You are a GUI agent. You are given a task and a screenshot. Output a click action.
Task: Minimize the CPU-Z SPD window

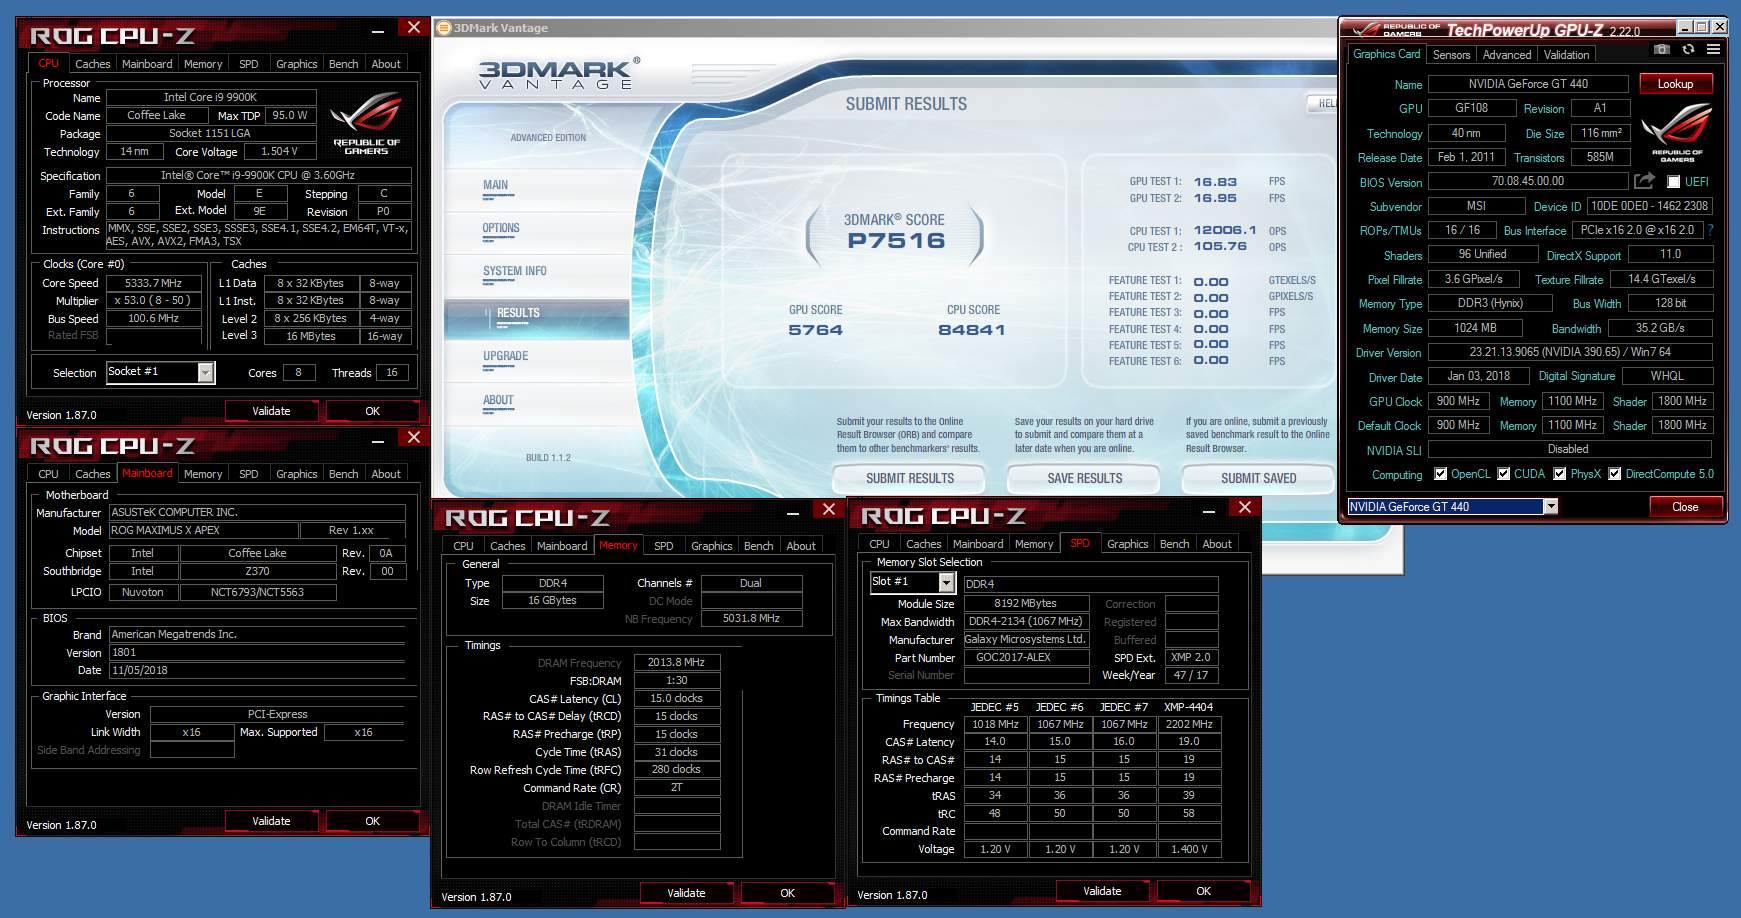[1209, 511]
